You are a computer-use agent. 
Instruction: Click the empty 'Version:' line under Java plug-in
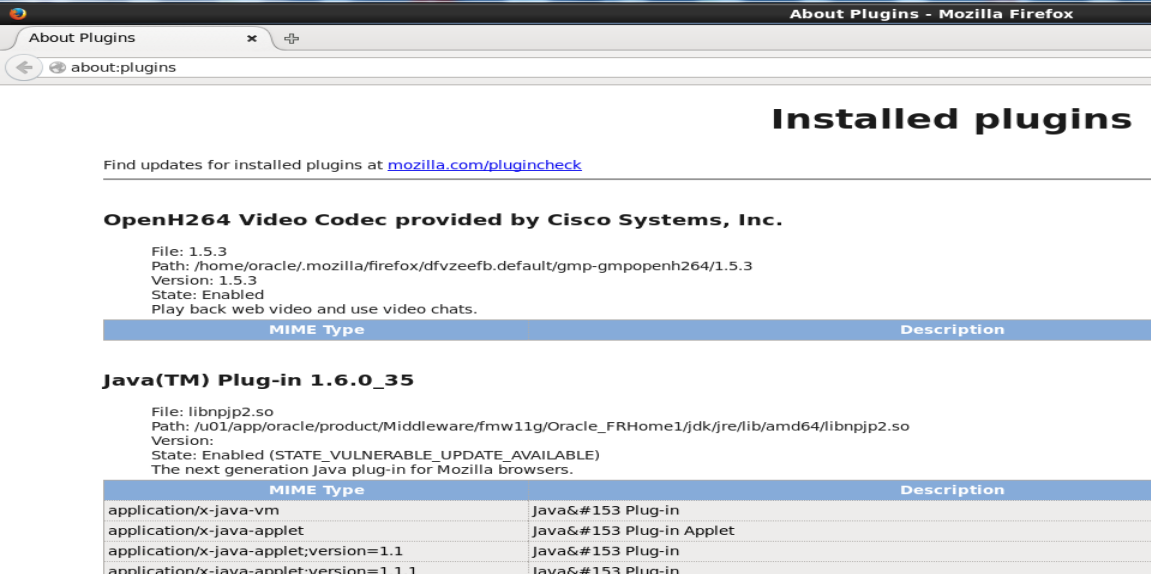182,441
